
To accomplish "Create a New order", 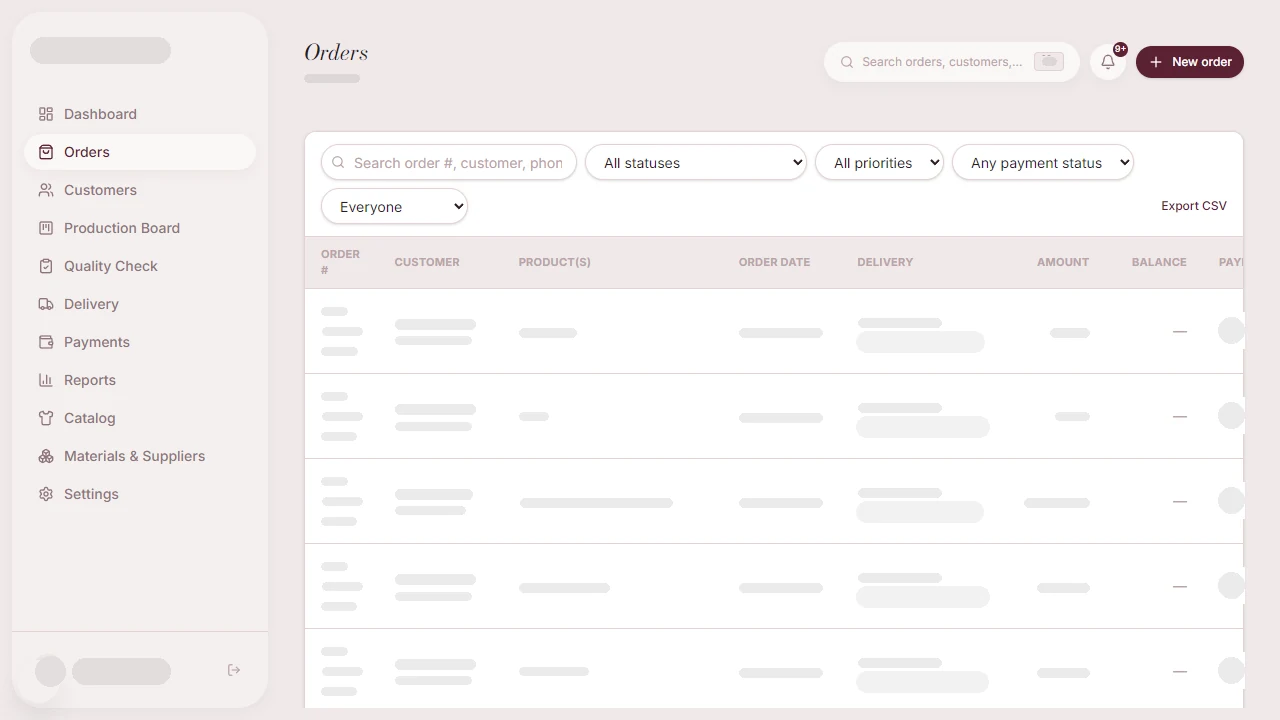I will tap(1190, 62).
